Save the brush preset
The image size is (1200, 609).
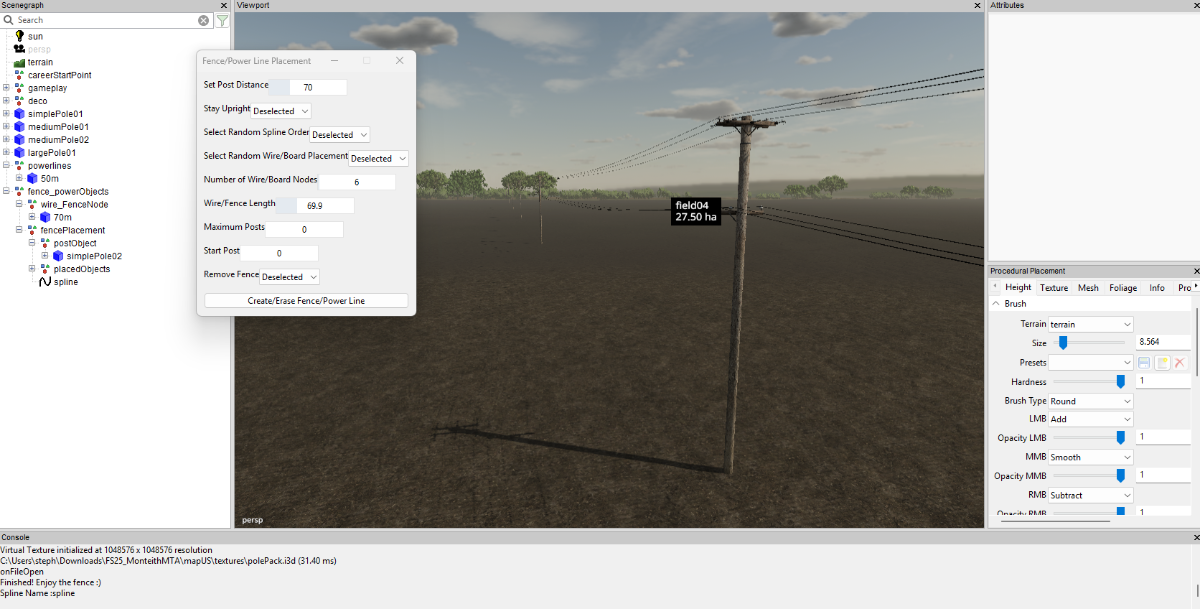(1145, 363)
